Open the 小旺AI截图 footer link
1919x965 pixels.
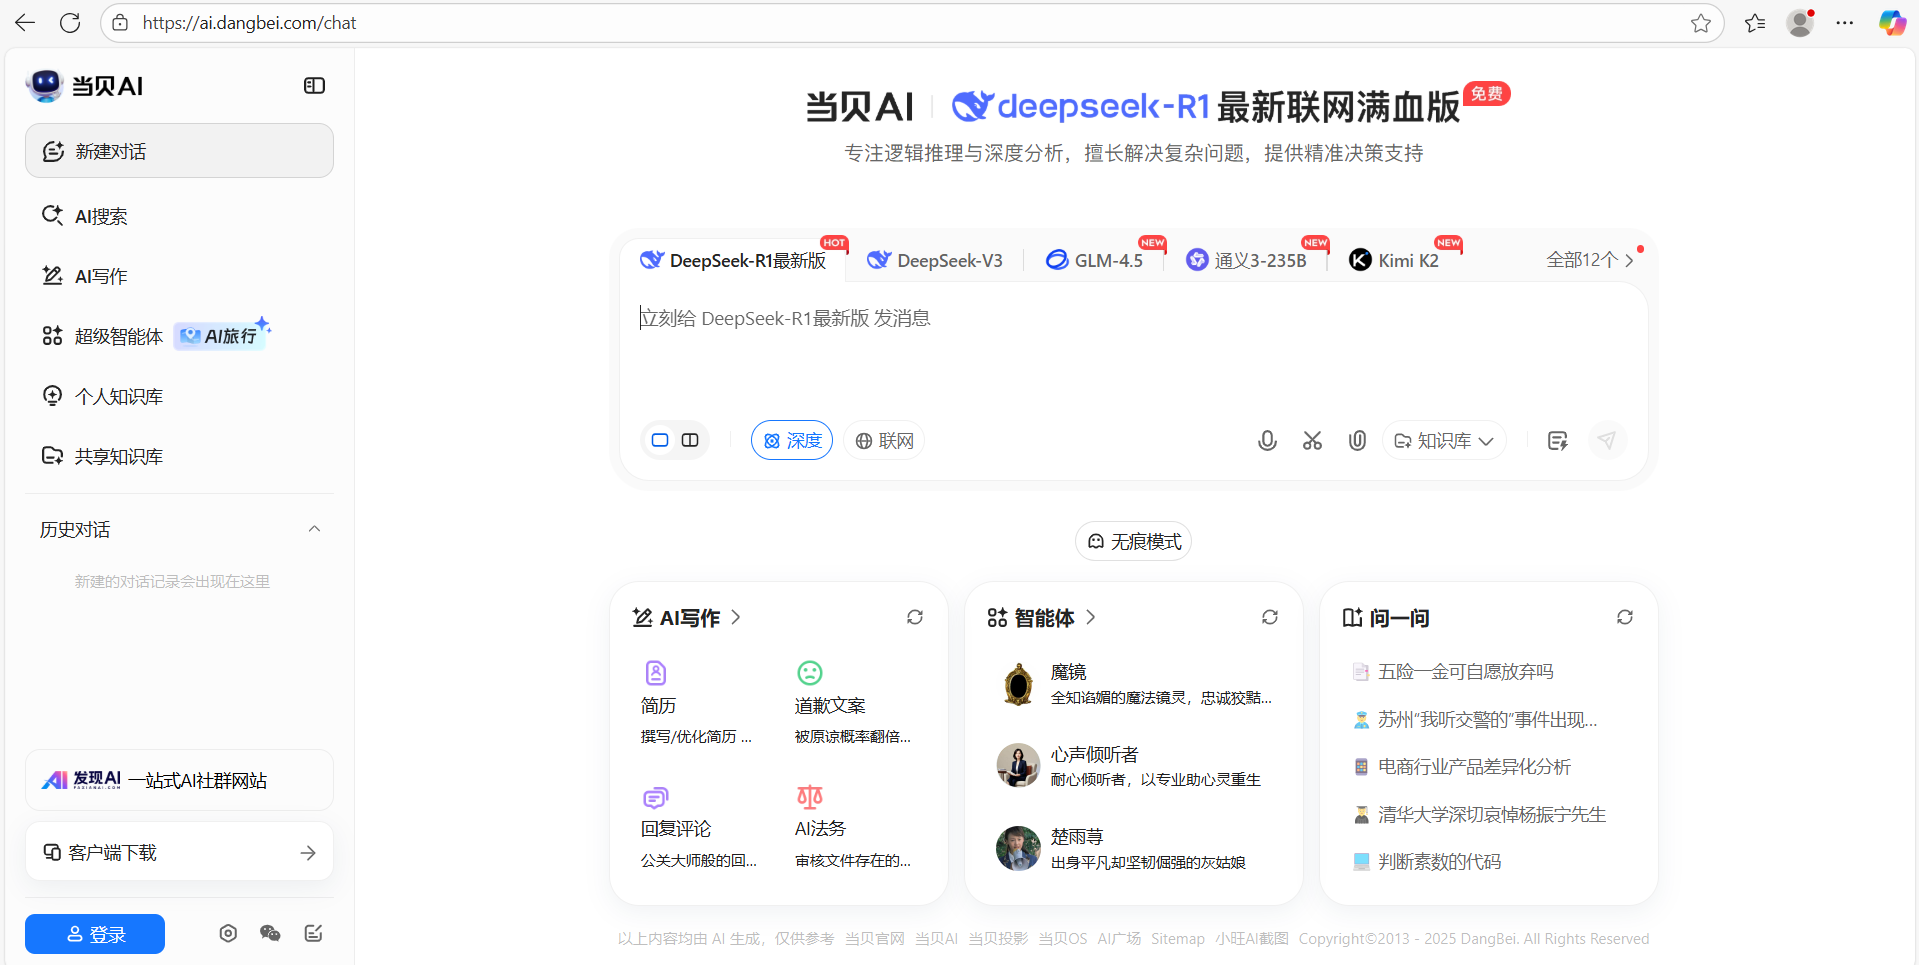pyautogui.click(x=1252, y=939)
